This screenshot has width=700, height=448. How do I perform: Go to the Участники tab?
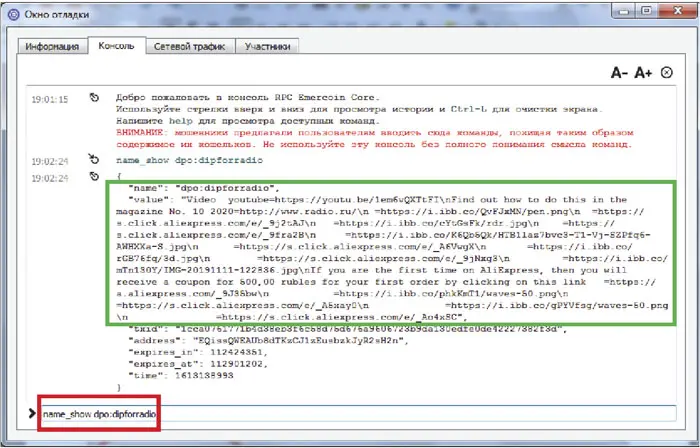(267, 46)
